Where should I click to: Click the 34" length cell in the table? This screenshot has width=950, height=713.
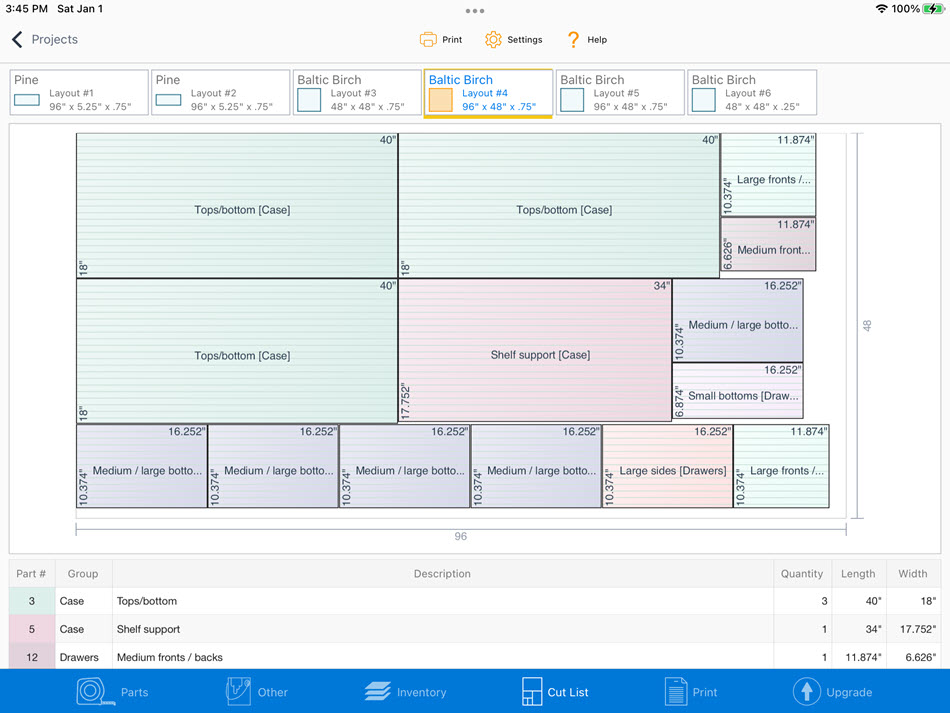pos(858,629)
